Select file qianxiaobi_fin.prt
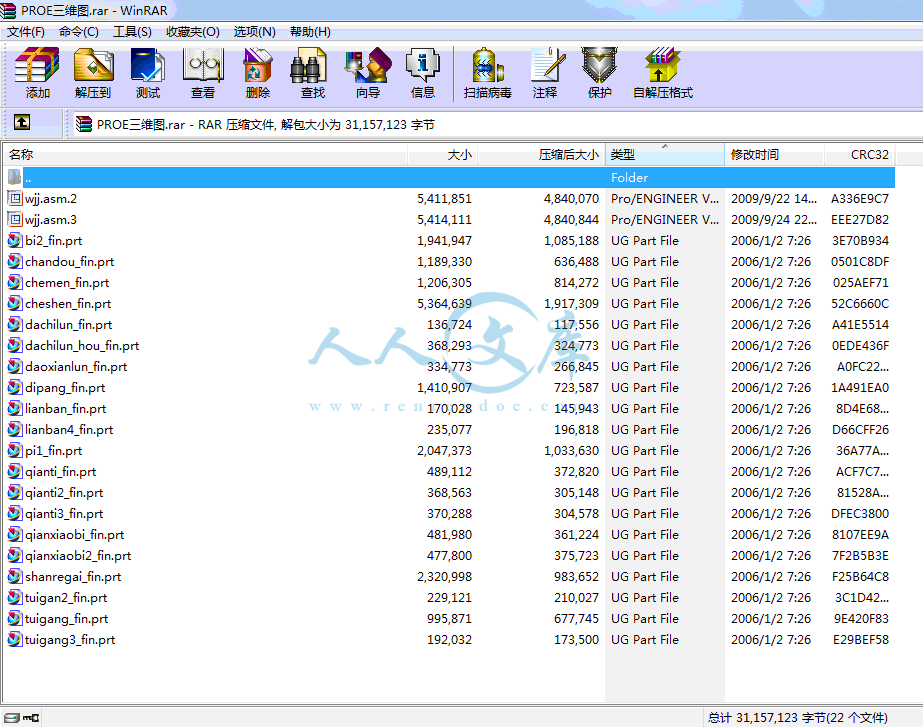Screen dimensions: 923x727 [x=75, y=535]
